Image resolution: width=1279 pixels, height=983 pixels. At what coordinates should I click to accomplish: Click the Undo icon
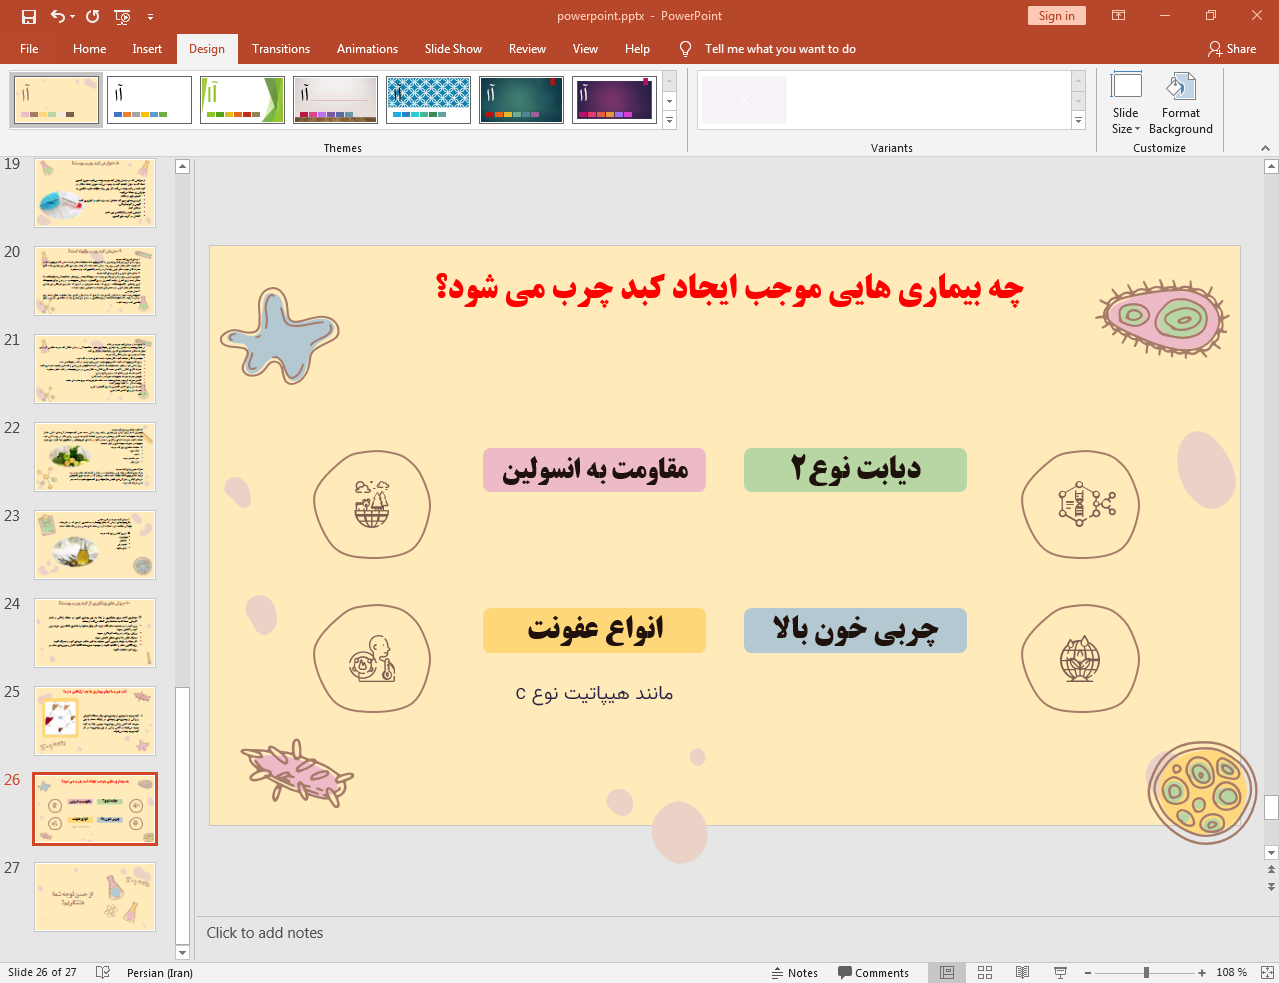click(x=57, y=15)
